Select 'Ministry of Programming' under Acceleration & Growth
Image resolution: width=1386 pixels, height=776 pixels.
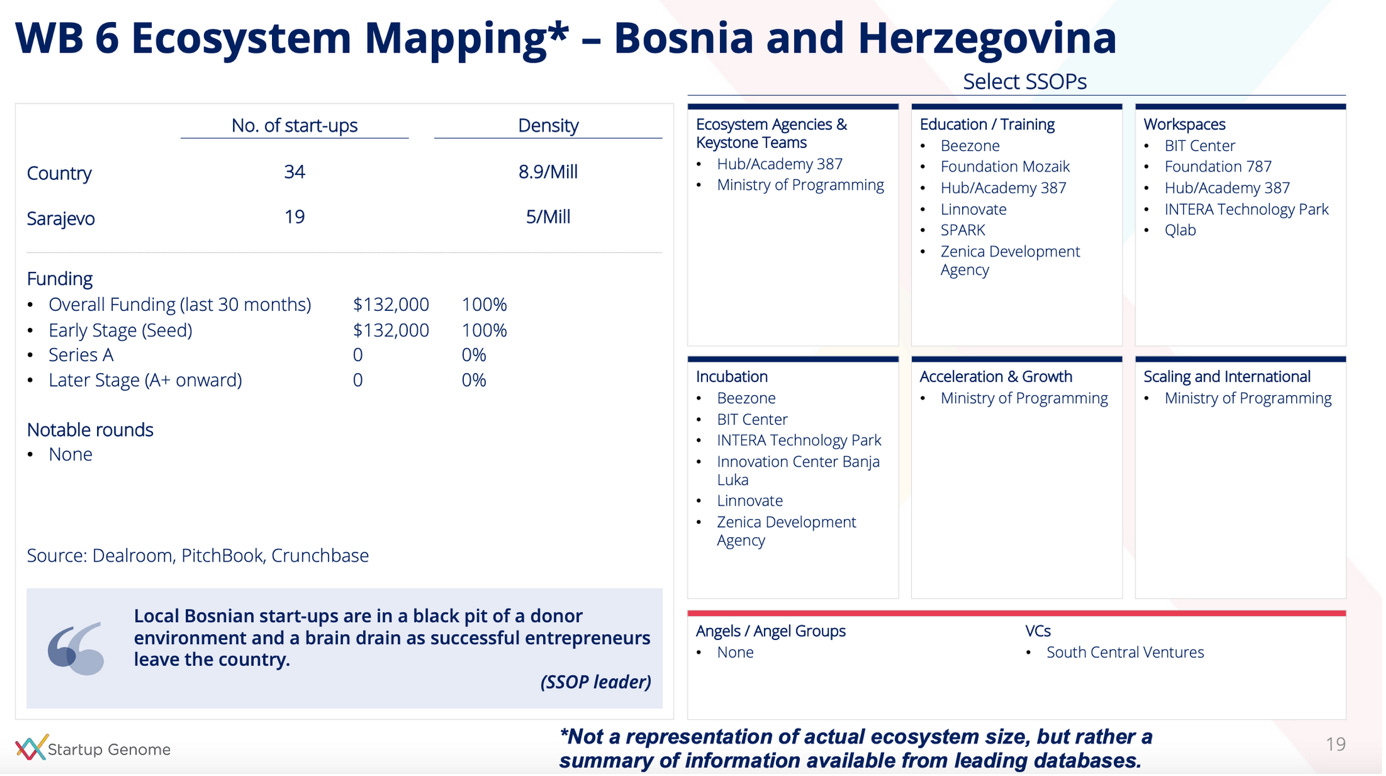[1024, 398]
